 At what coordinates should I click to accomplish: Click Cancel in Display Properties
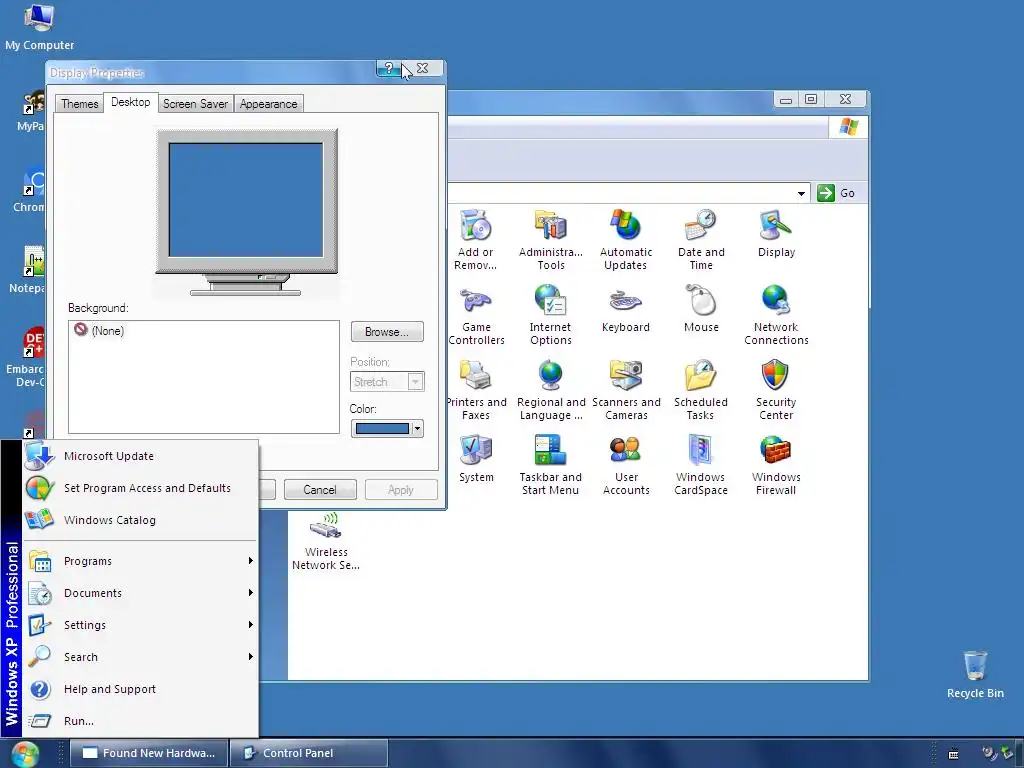[x=320, y=490]
